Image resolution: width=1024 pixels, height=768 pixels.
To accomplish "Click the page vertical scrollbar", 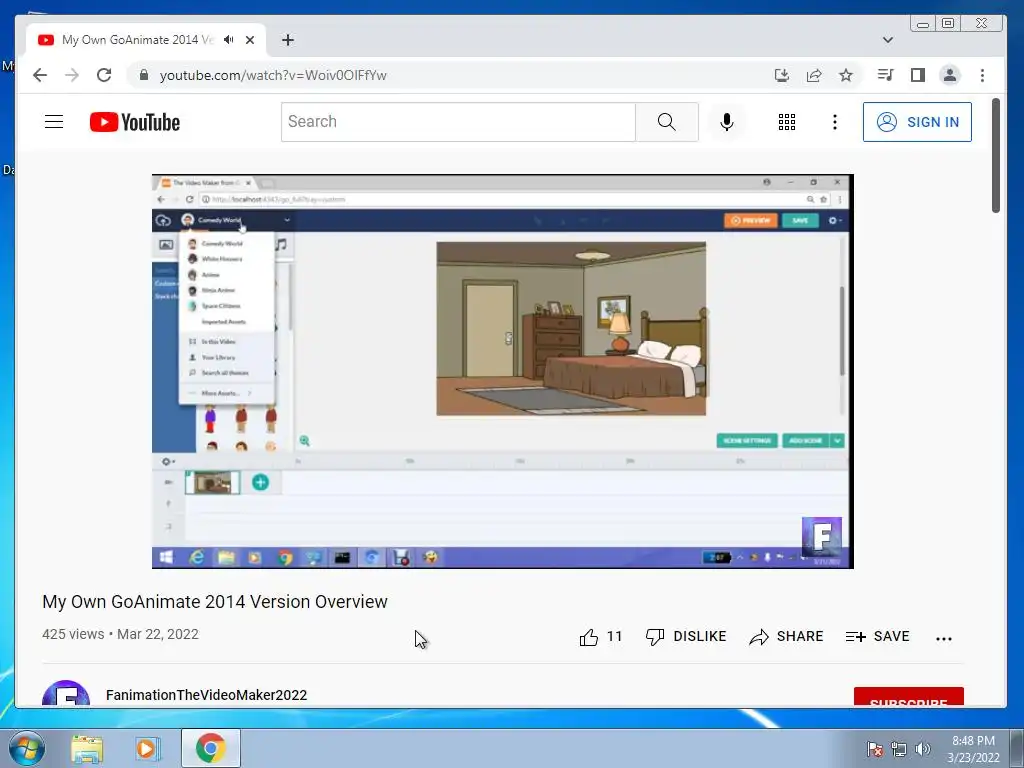I will pyautogui.click(x=995, y=155).
